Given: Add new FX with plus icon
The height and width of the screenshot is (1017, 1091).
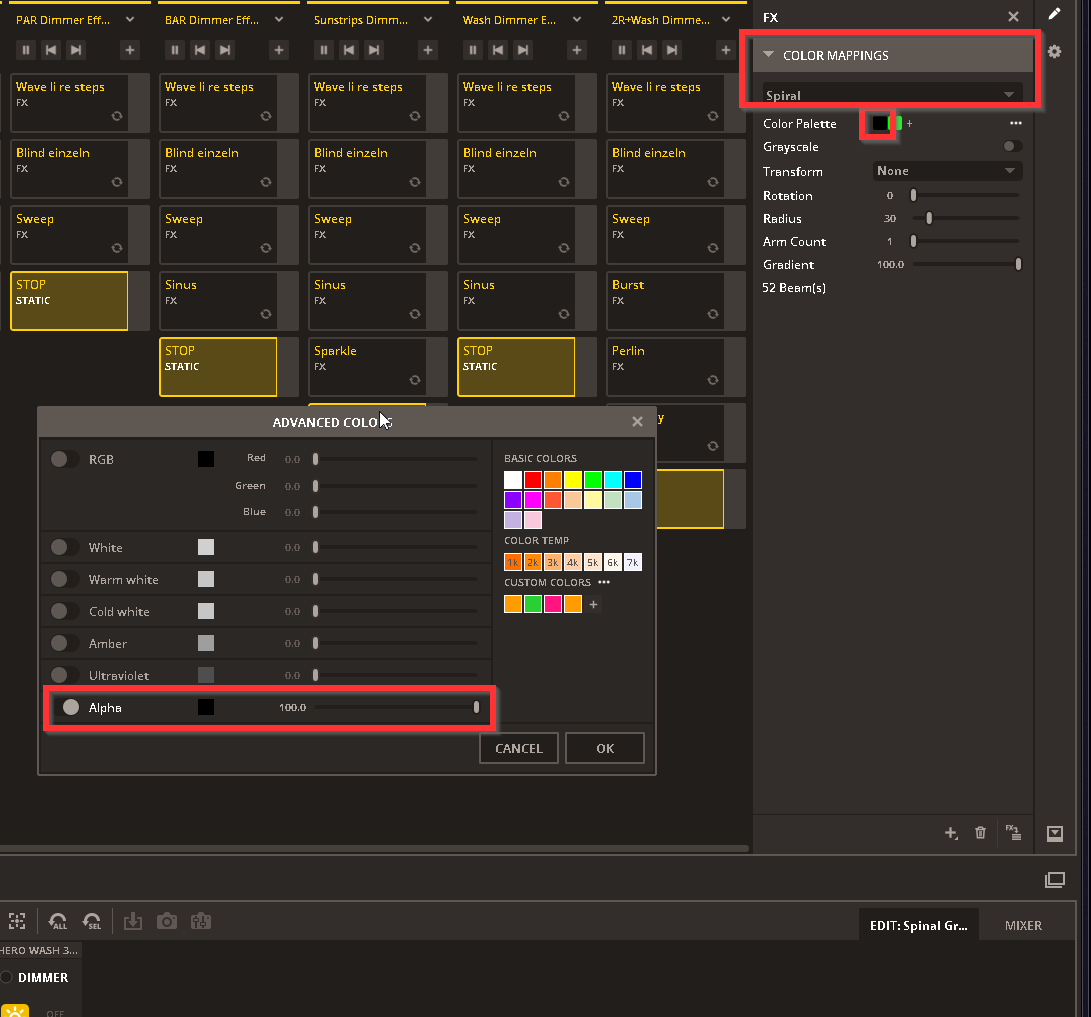Looking at the screenshot, I should [950, 833].
